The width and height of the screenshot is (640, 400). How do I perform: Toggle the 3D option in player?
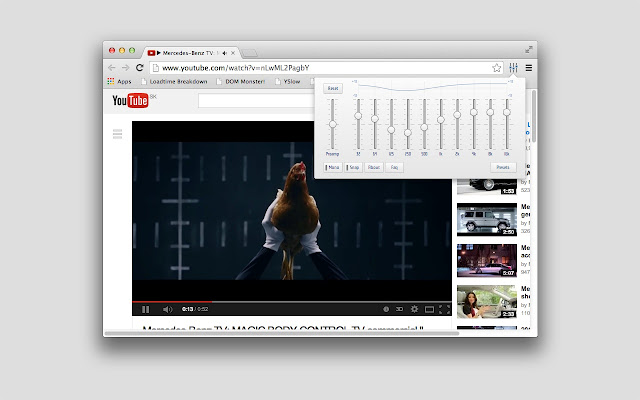point(399,309)
